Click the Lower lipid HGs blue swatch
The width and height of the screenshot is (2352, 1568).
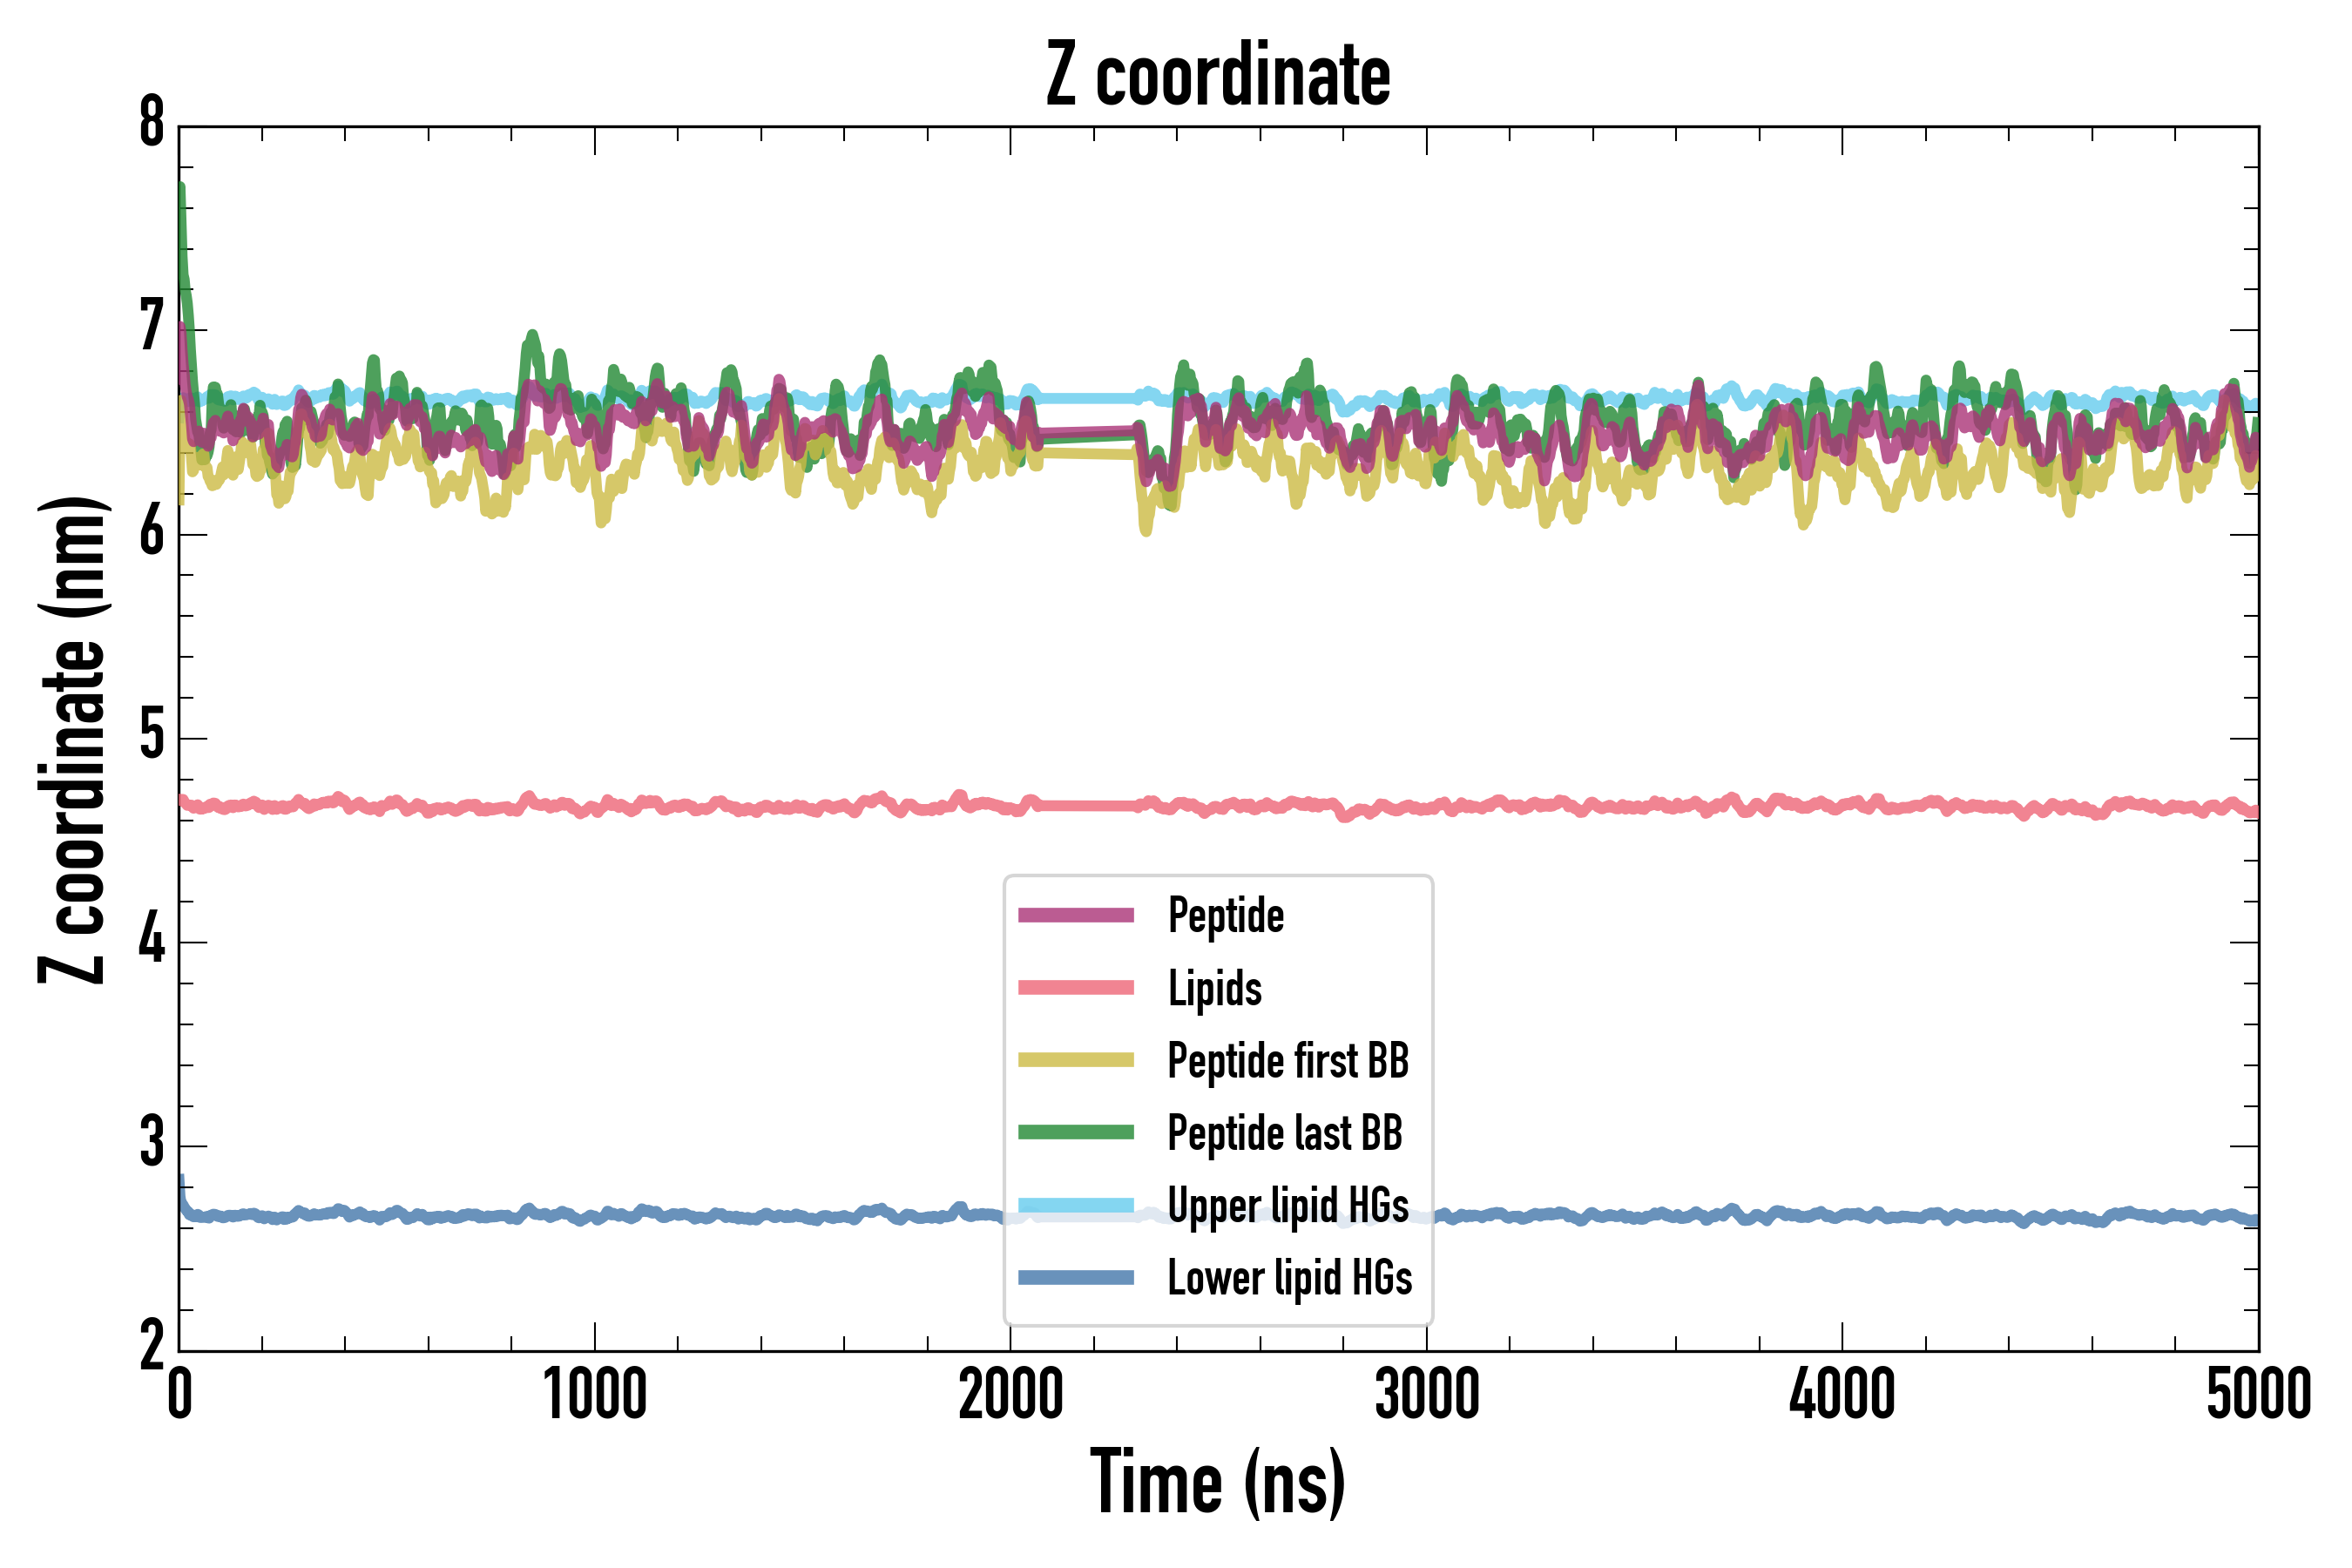1076,1277
